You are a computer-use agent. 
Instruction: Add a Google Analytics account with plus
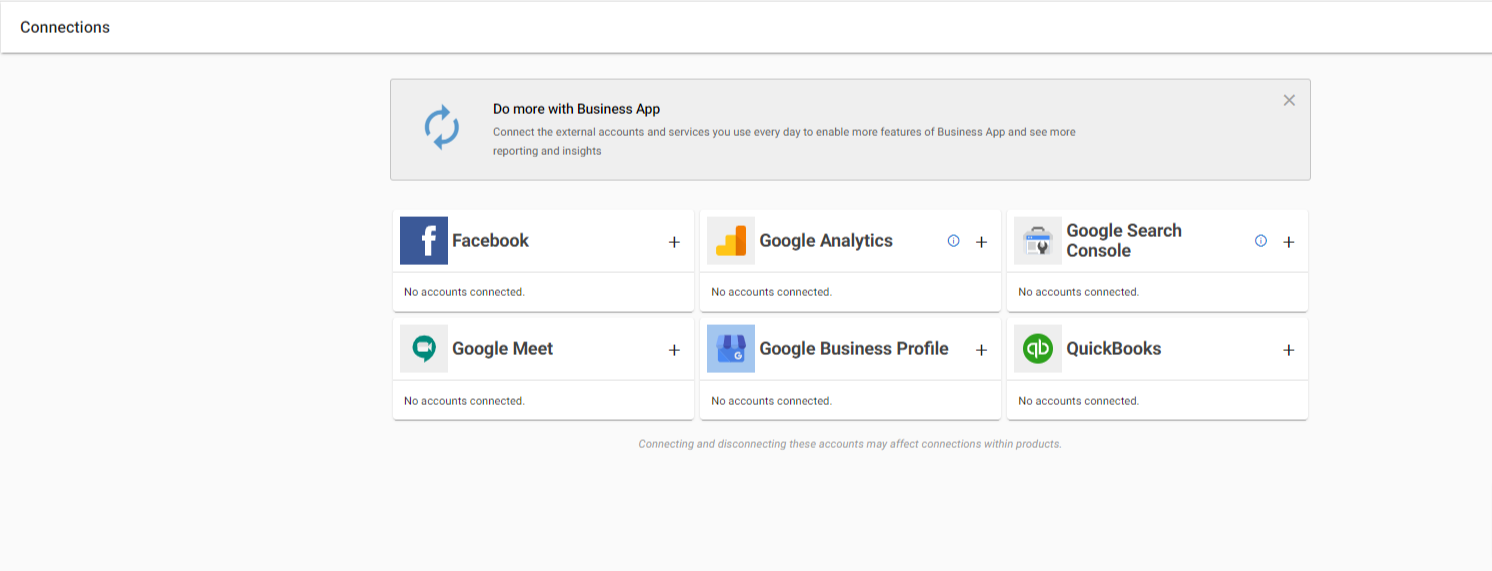(981, 242)
